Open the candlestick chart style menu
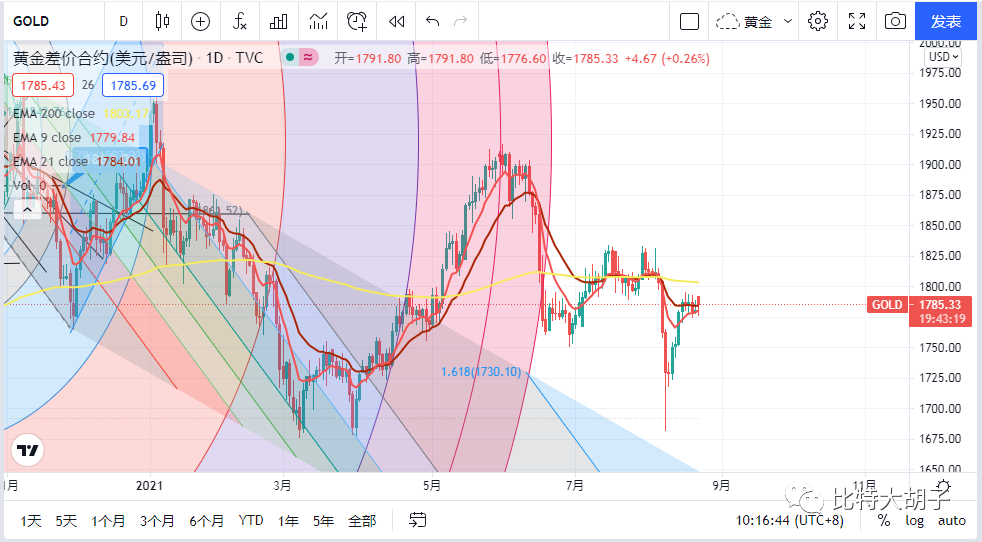Screen dimensions: 982x542 [162, 21]
